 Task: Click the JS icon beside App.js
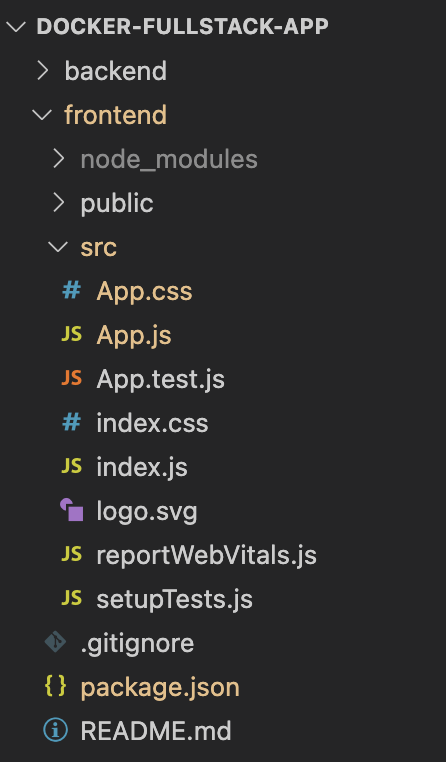[x=71, y=334]
